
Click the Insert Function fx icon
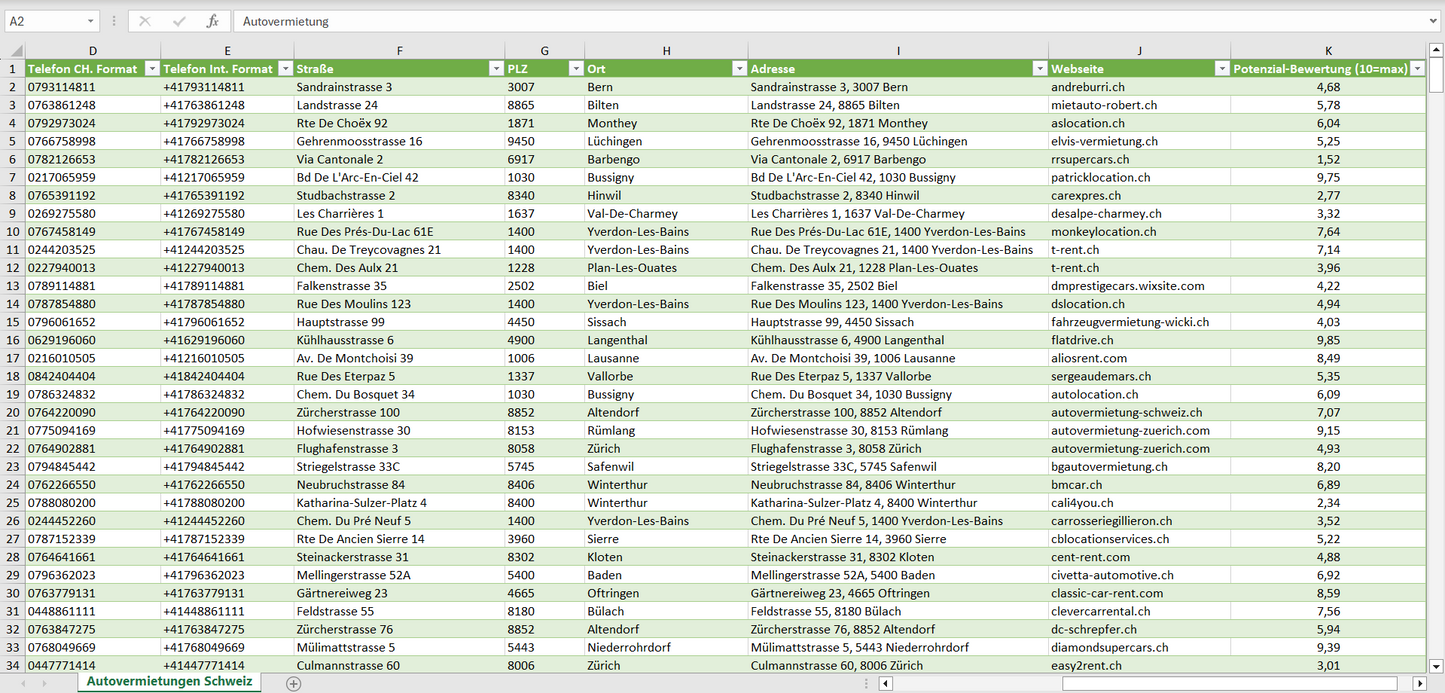(x=212, y=21)
